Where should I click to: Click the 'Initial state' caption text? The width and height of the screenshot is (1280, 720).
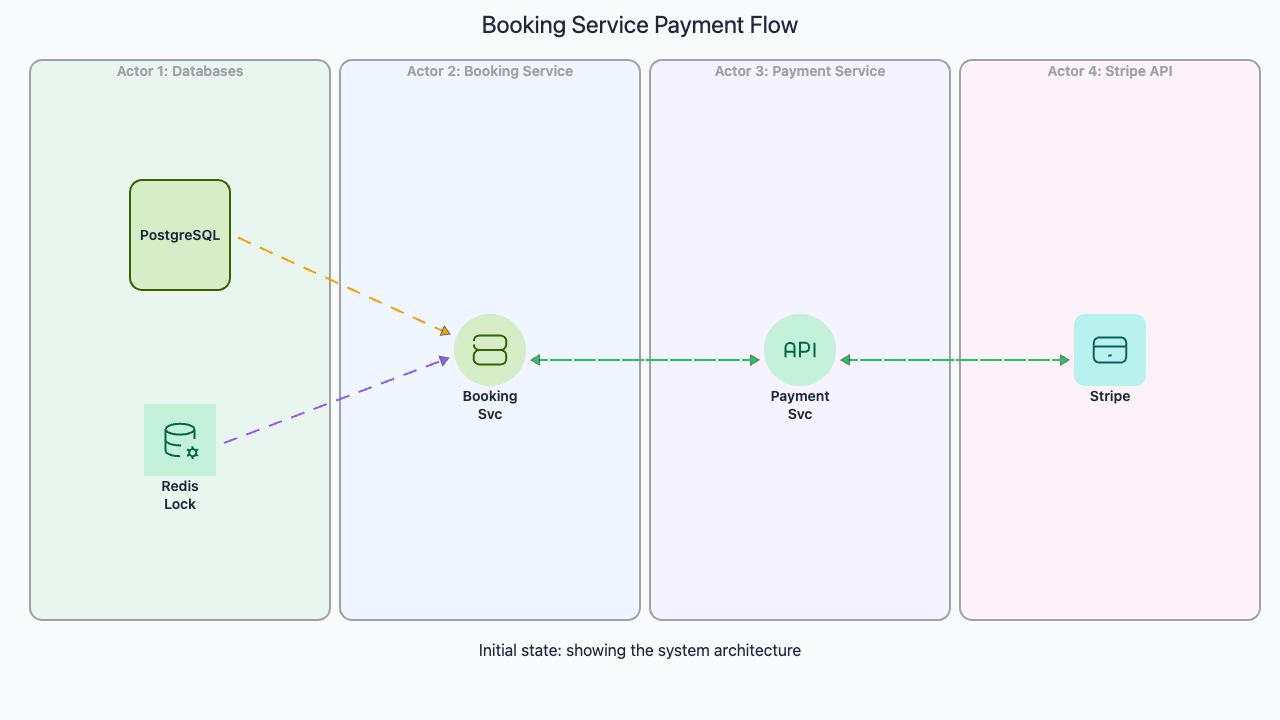[x=640, y=650]
